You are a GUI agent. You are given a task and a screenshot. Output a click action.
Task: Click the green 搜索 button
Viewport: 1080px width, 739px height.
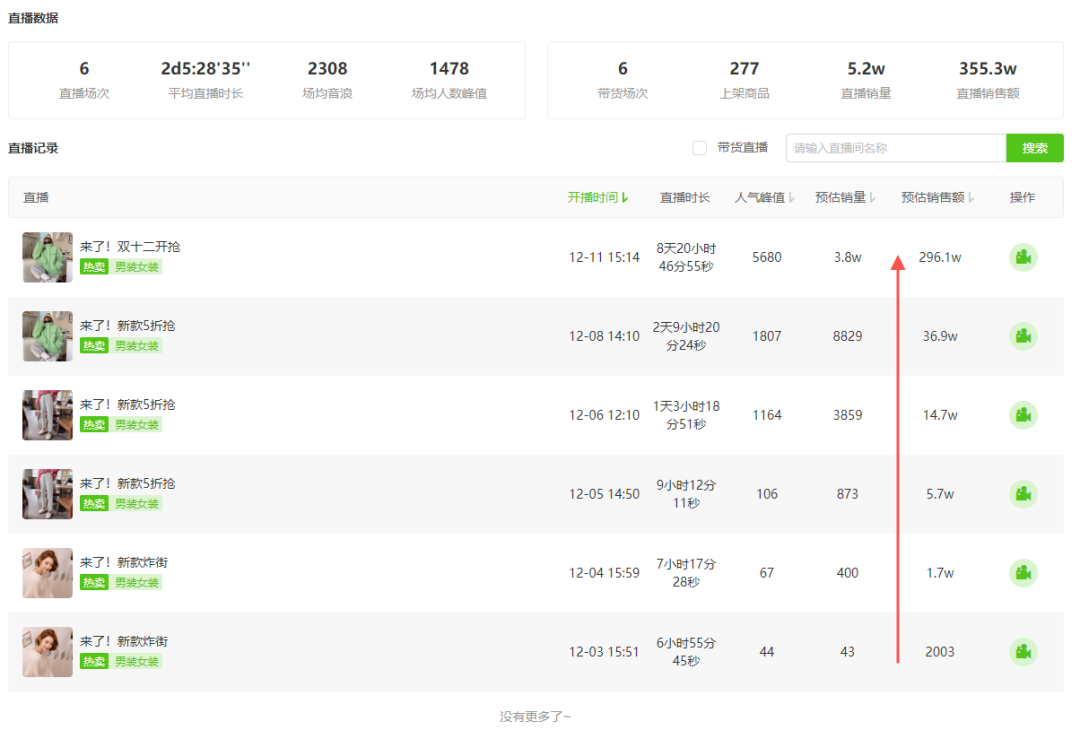pos(1034,148)
